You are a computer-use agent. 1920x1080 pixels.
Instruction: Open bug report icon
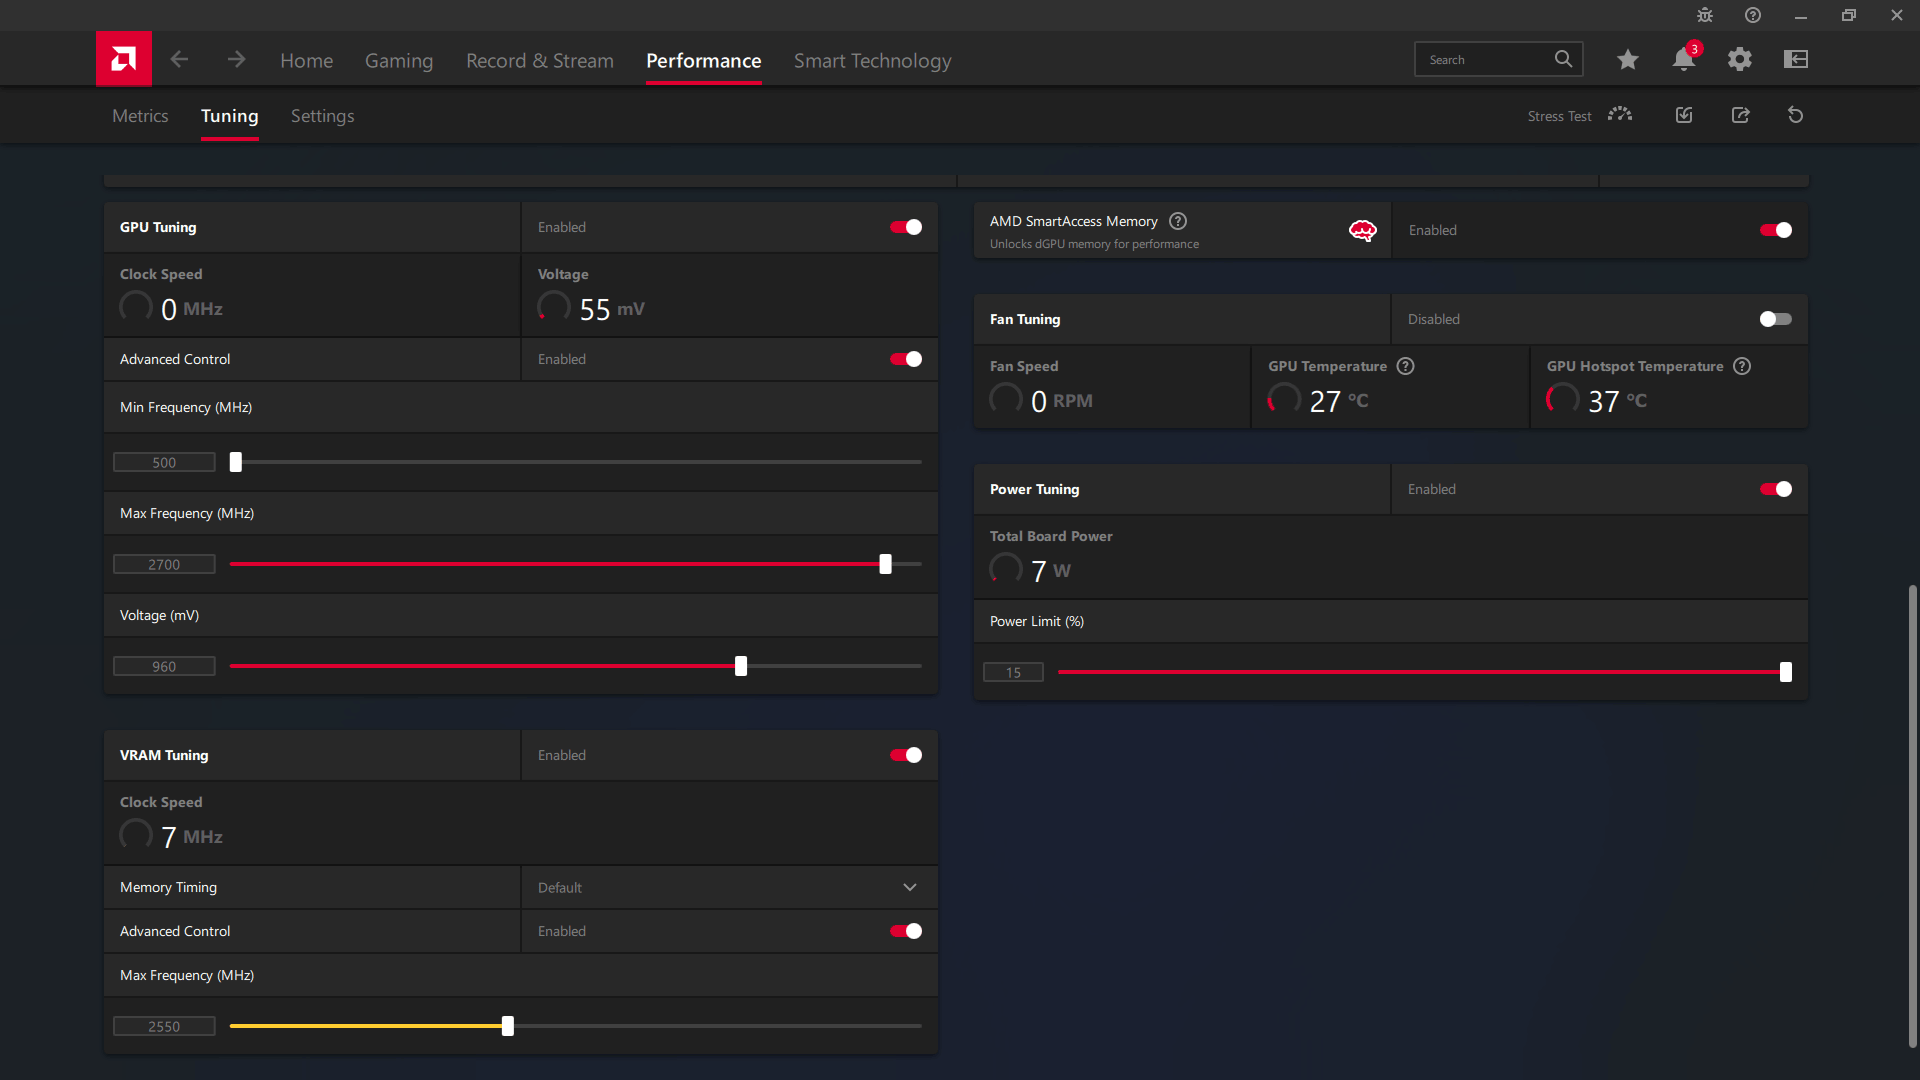1705,15
